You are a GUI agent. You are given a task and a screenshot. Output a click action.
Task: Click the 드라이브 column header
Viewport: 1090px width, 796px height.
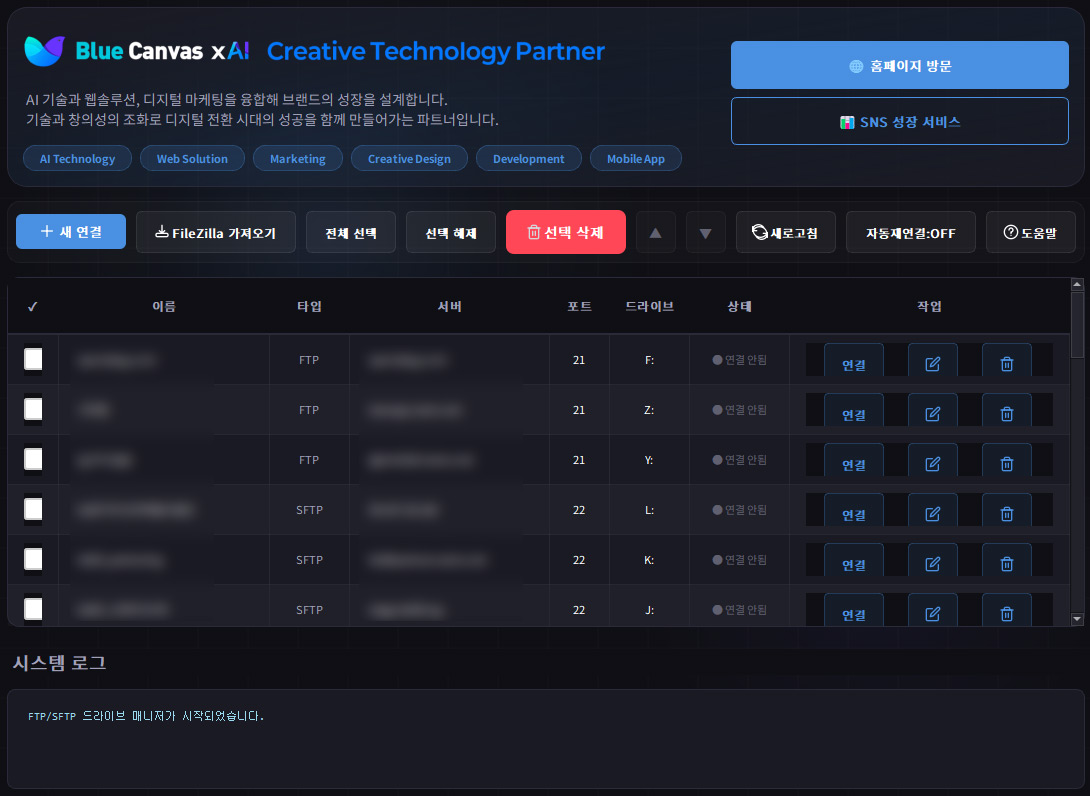tap(649, 307)
